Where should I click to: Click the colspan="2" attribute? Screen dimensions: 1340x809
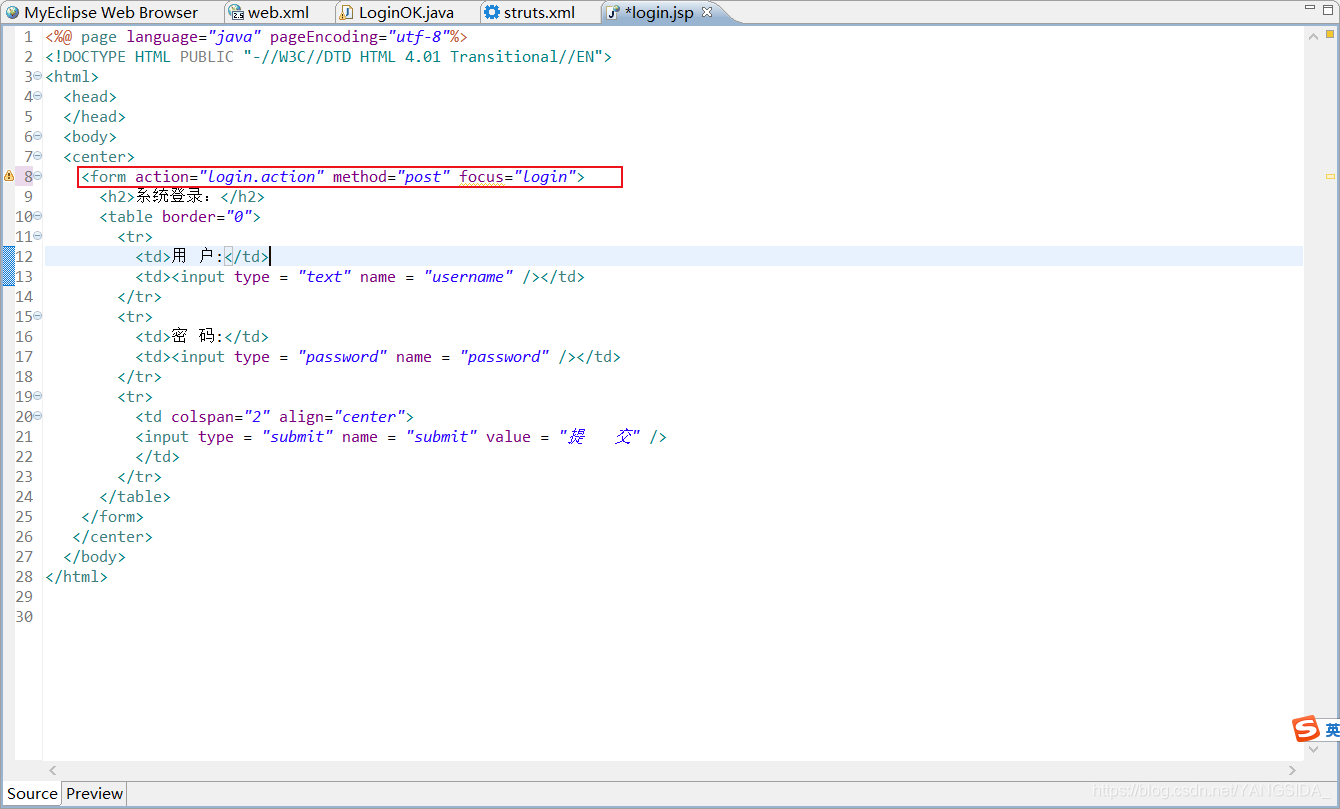pyautogui.click(x=220, y=417)
